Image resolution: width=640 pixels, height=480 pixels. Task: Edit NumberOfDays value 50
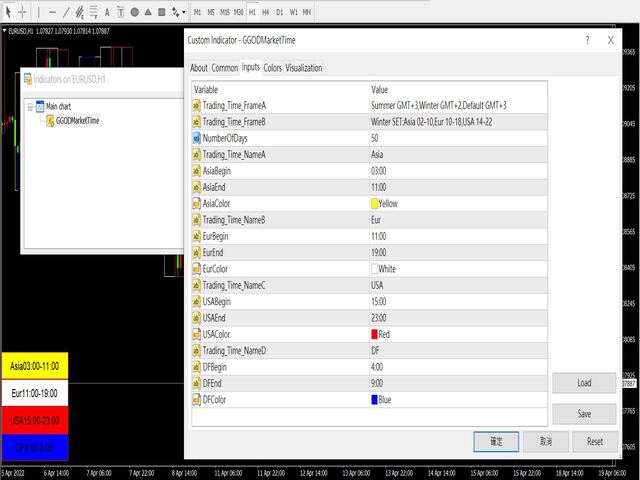[458, 138]
